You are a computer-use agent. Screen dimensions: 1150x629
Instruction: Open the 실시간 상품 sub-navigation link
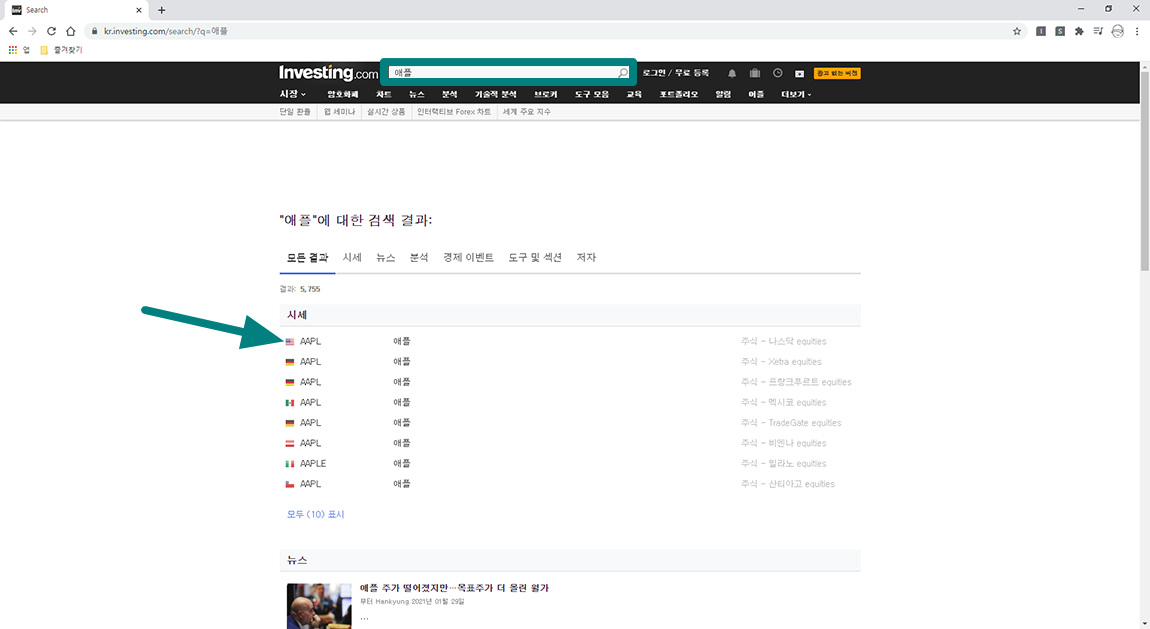click(386, 111)
